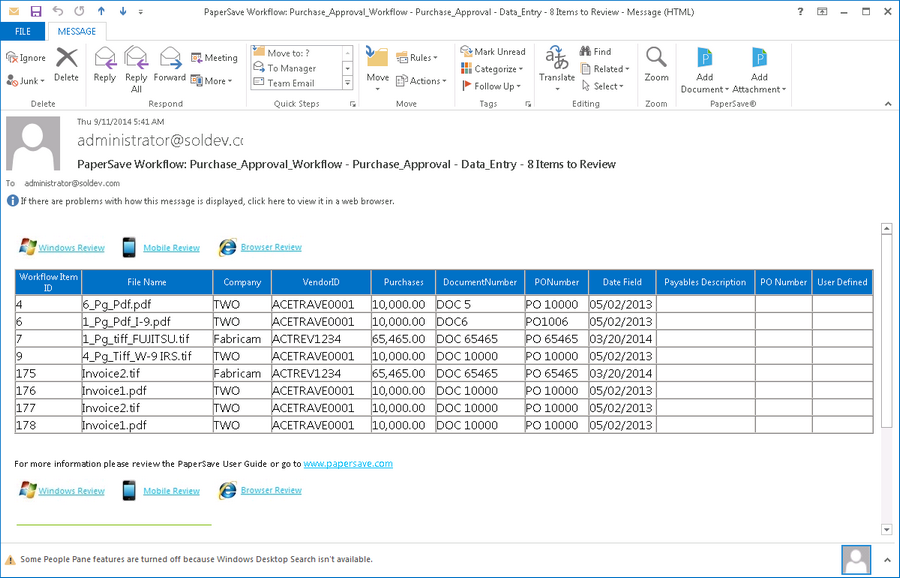Screen dimensions: 900x578
Task: Click the message vertical scrollbar thumb
Action: point(887,330)
